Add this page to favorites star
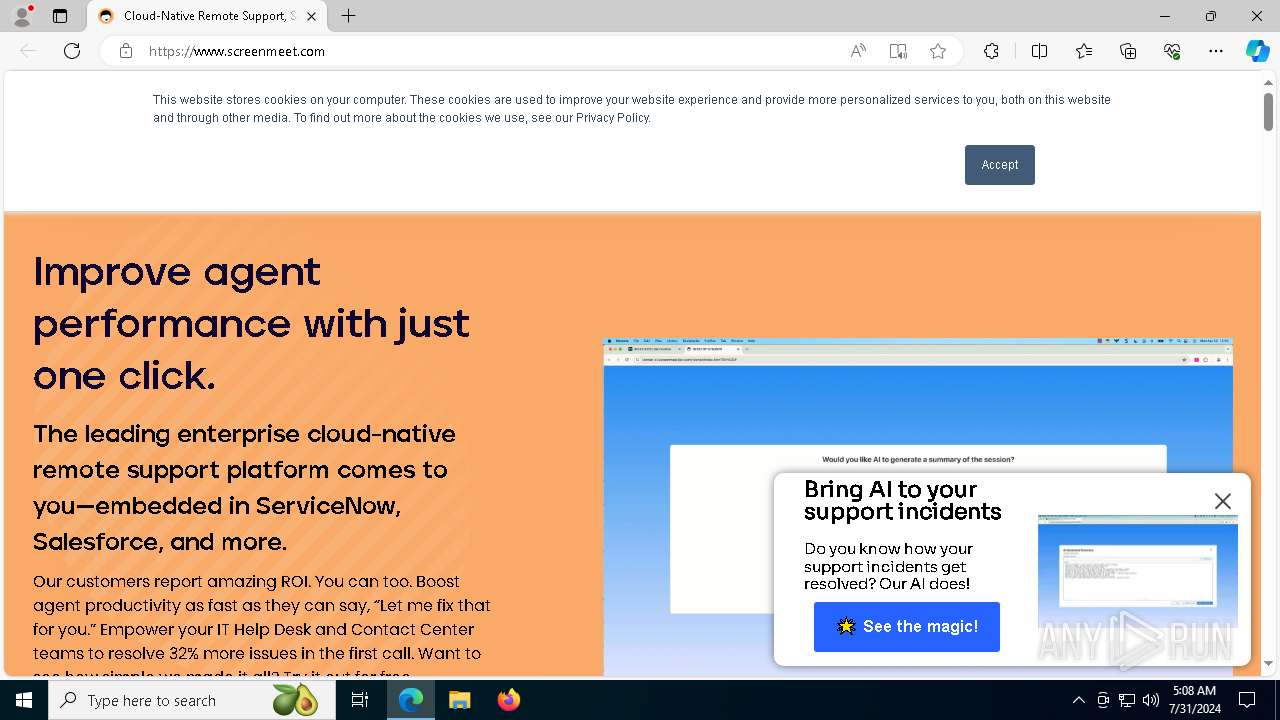1280x720 pixels. [x=938, y=51]
